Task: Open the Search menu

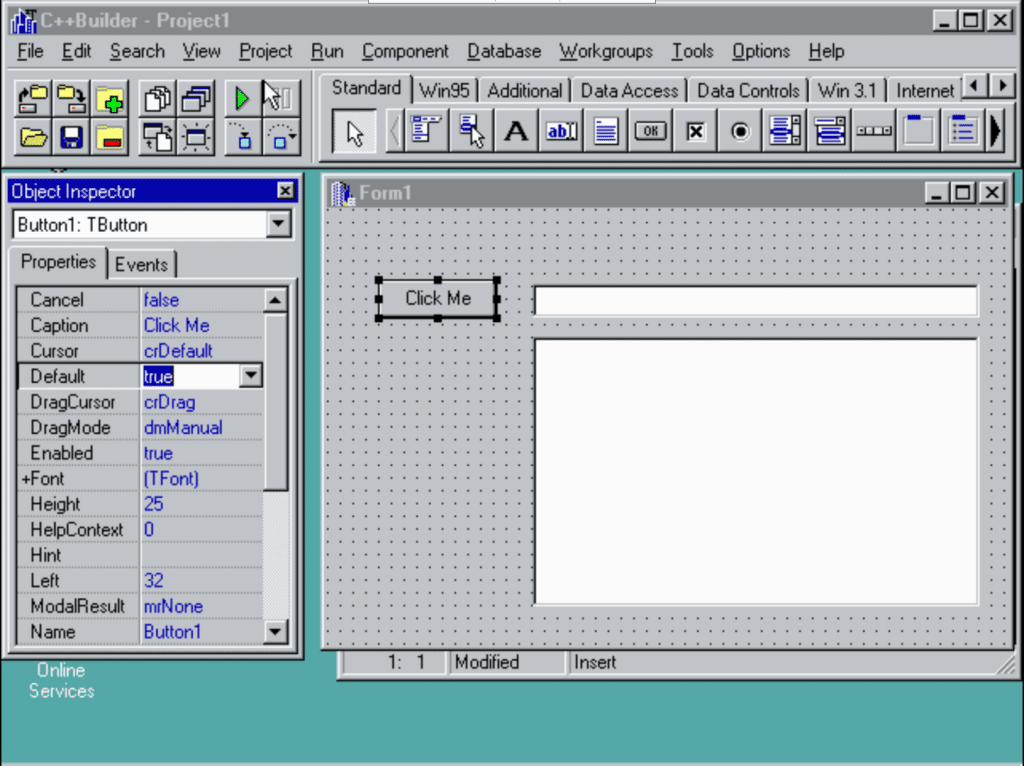Action: 137,51
